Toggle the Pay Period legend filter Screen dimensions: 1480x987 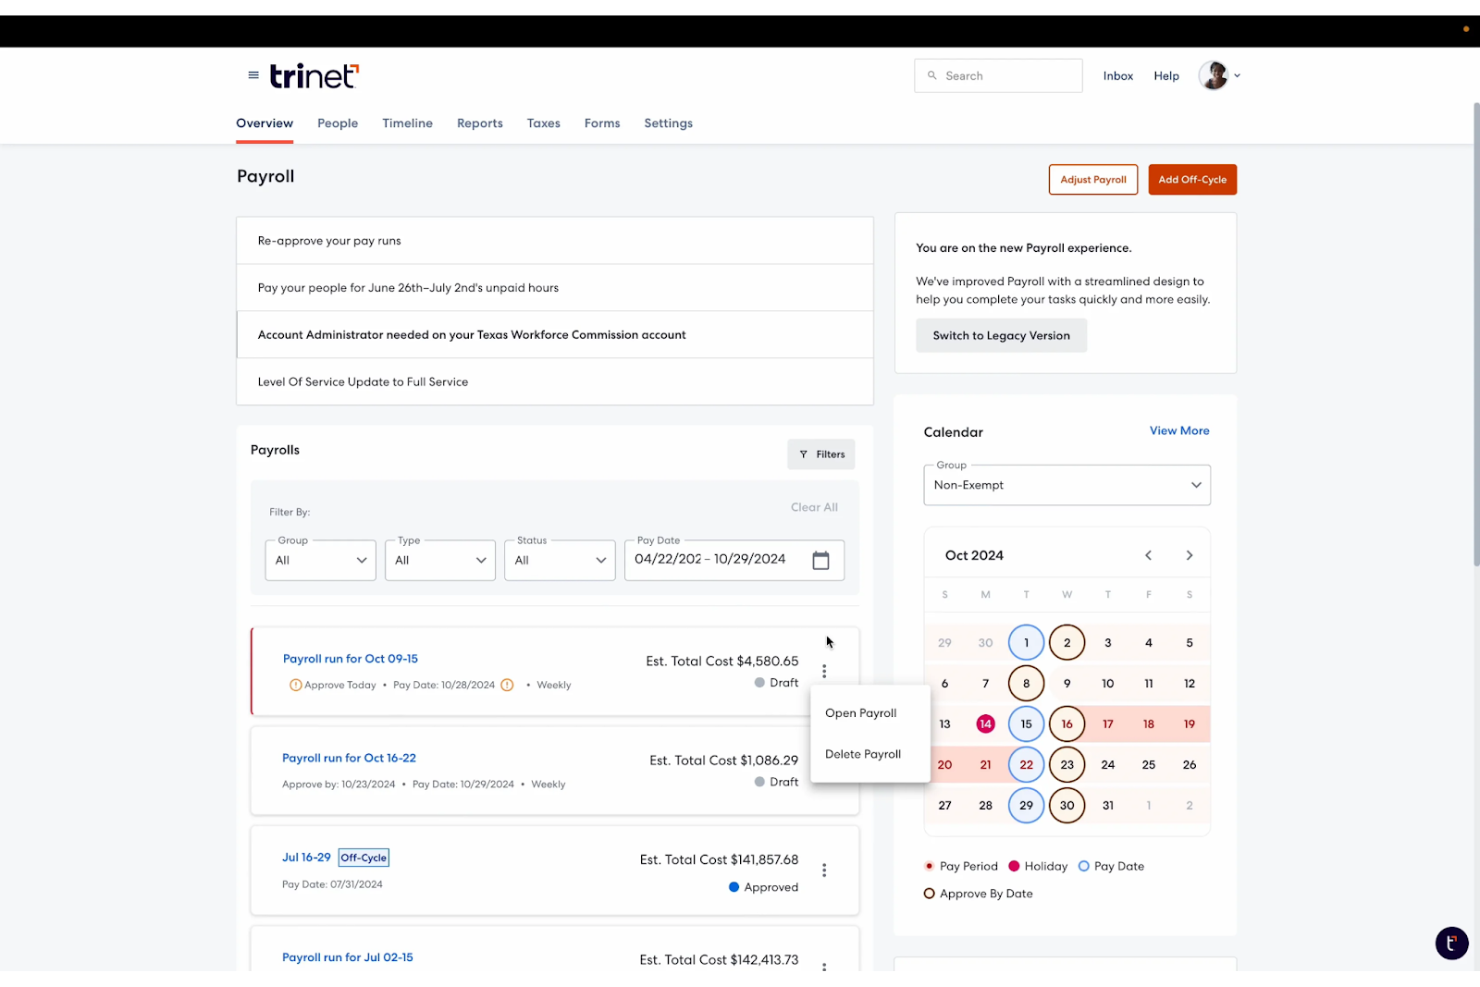click(x=928, y=866)
